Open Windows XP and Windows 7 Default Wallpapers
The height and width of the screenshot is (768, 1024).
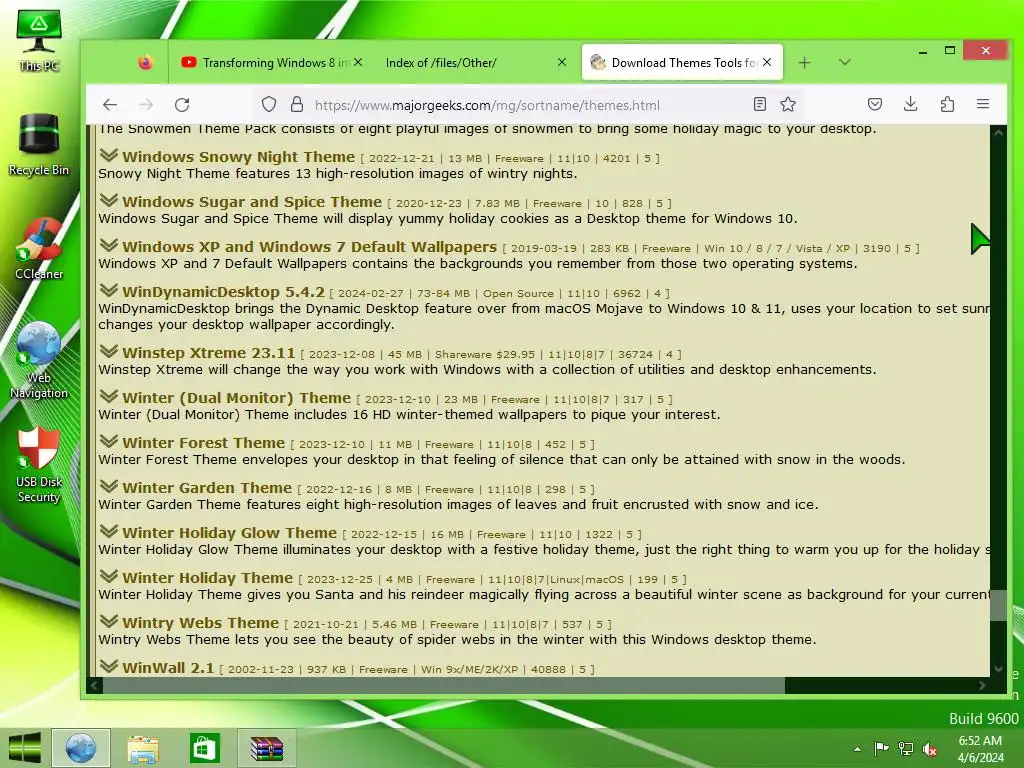tap(310, 247)
